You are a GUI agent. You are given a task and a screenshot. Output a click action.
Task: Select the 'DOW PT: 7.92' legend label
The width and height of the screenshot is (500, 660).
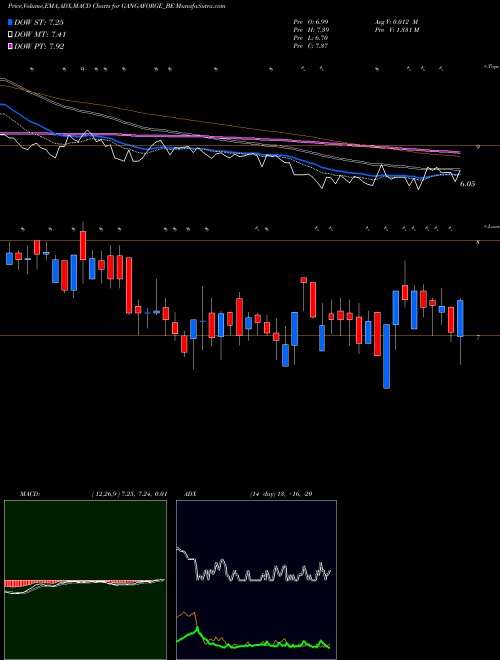(x=39, y=47)
